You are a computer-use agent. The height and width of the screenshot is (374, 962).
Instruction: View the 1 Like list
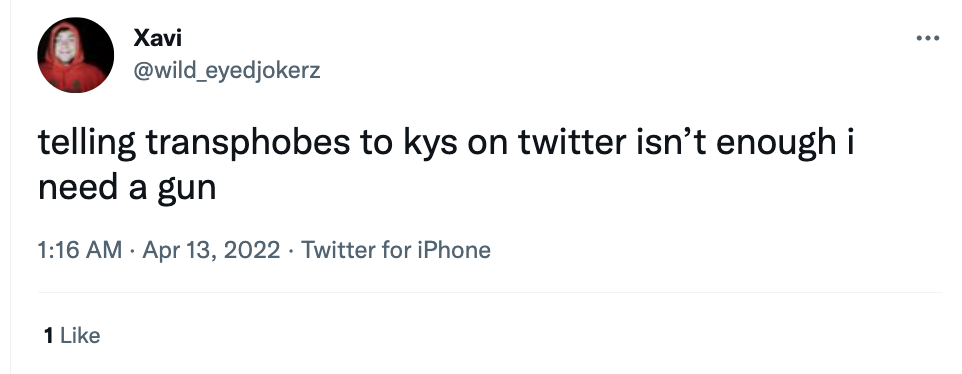click(72, 335)
